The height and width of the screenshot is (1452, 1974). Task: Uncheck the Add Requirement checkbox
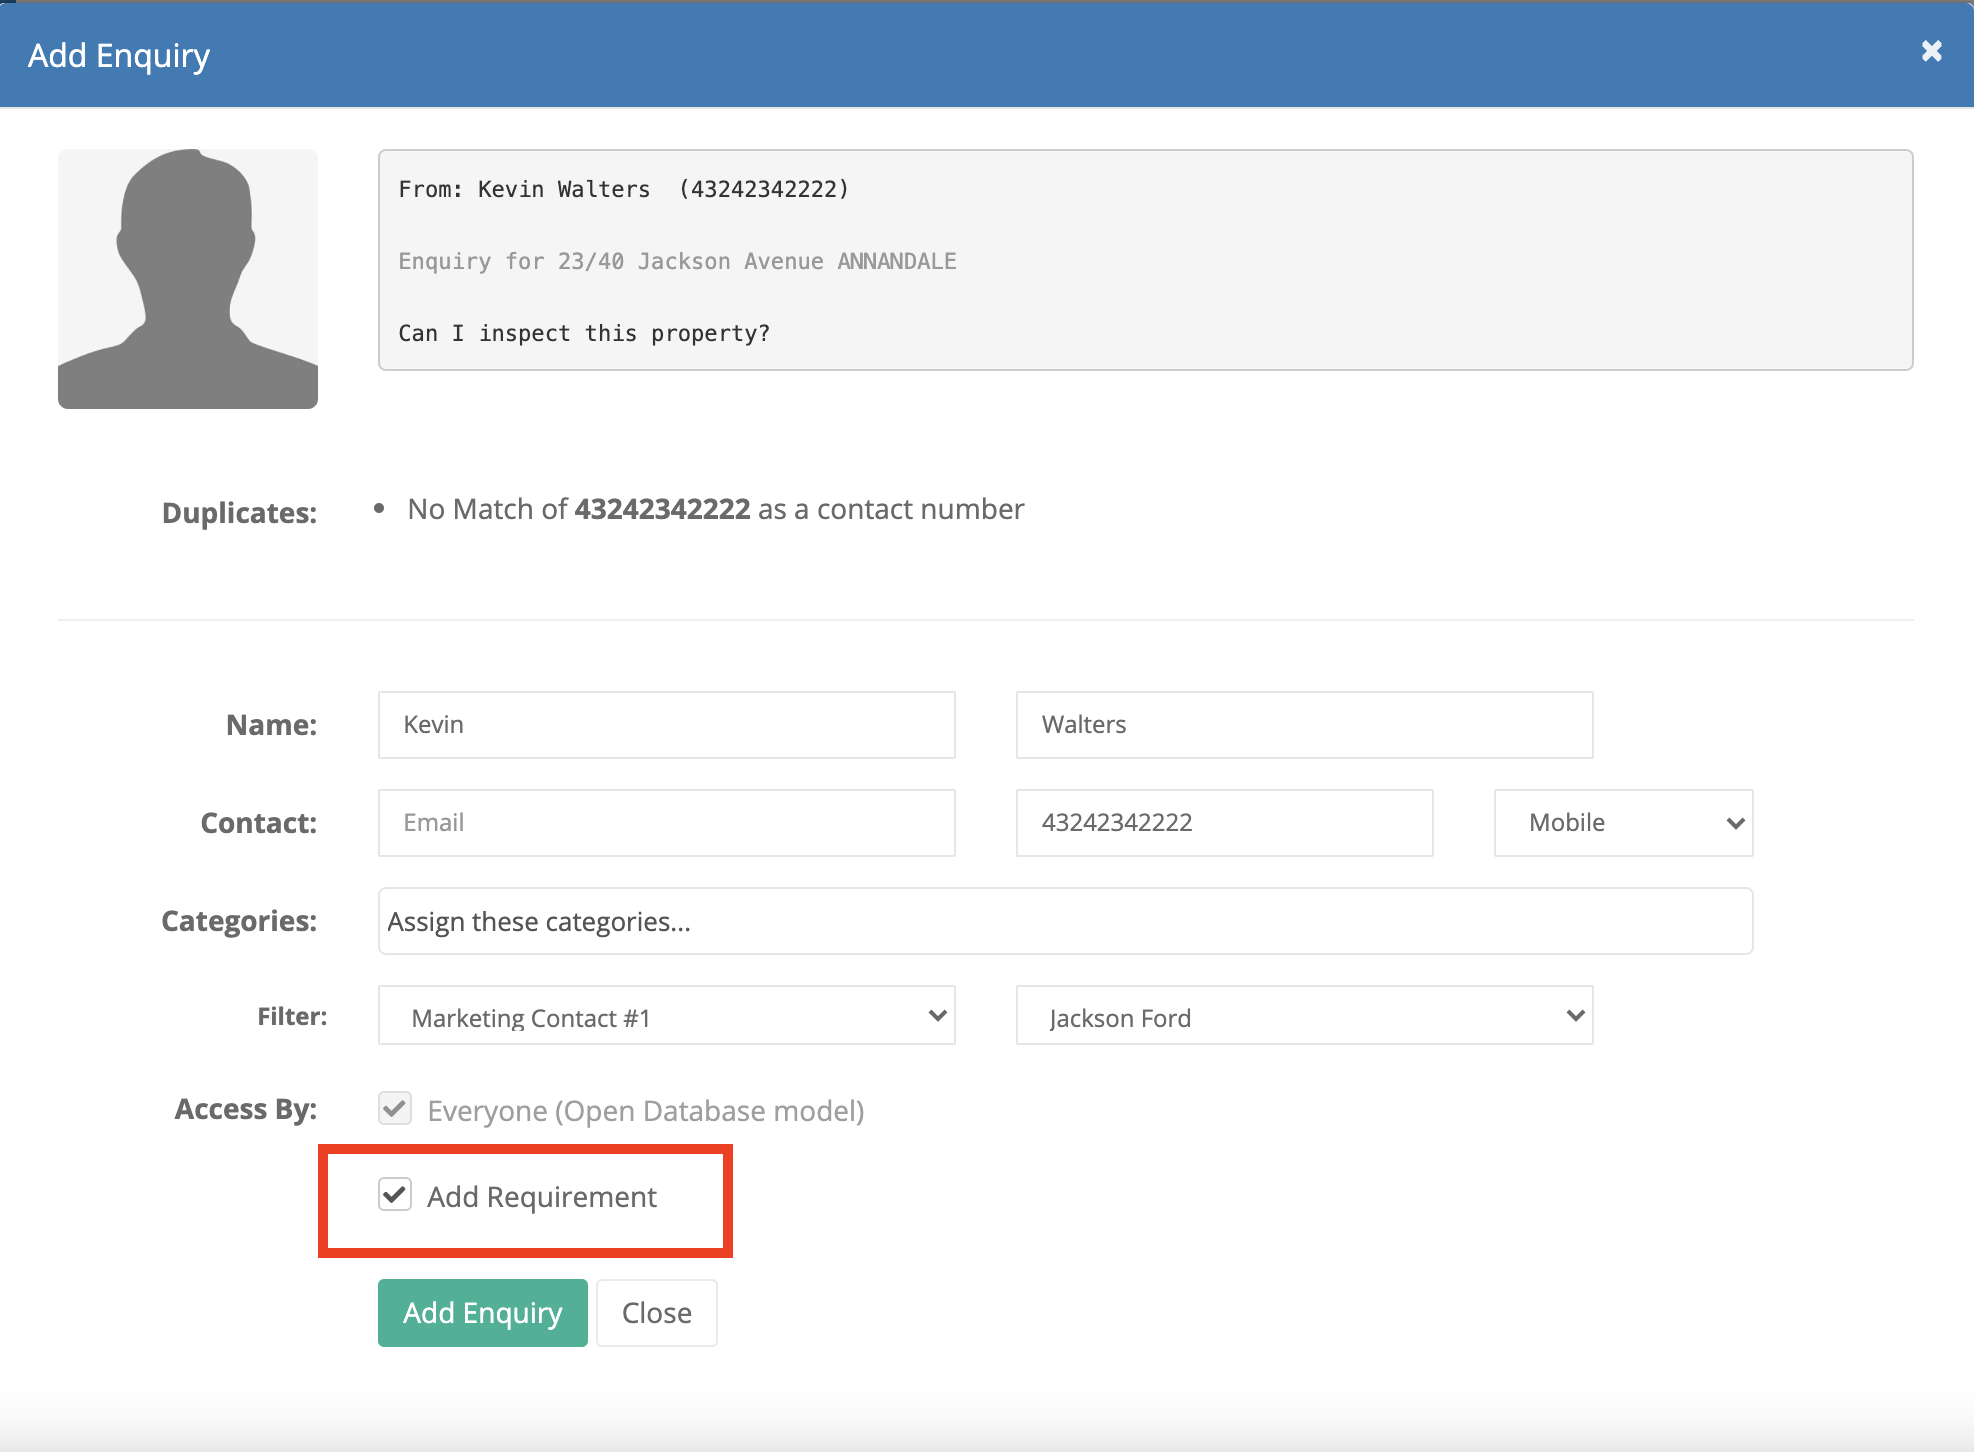(x=395, y=1194)
